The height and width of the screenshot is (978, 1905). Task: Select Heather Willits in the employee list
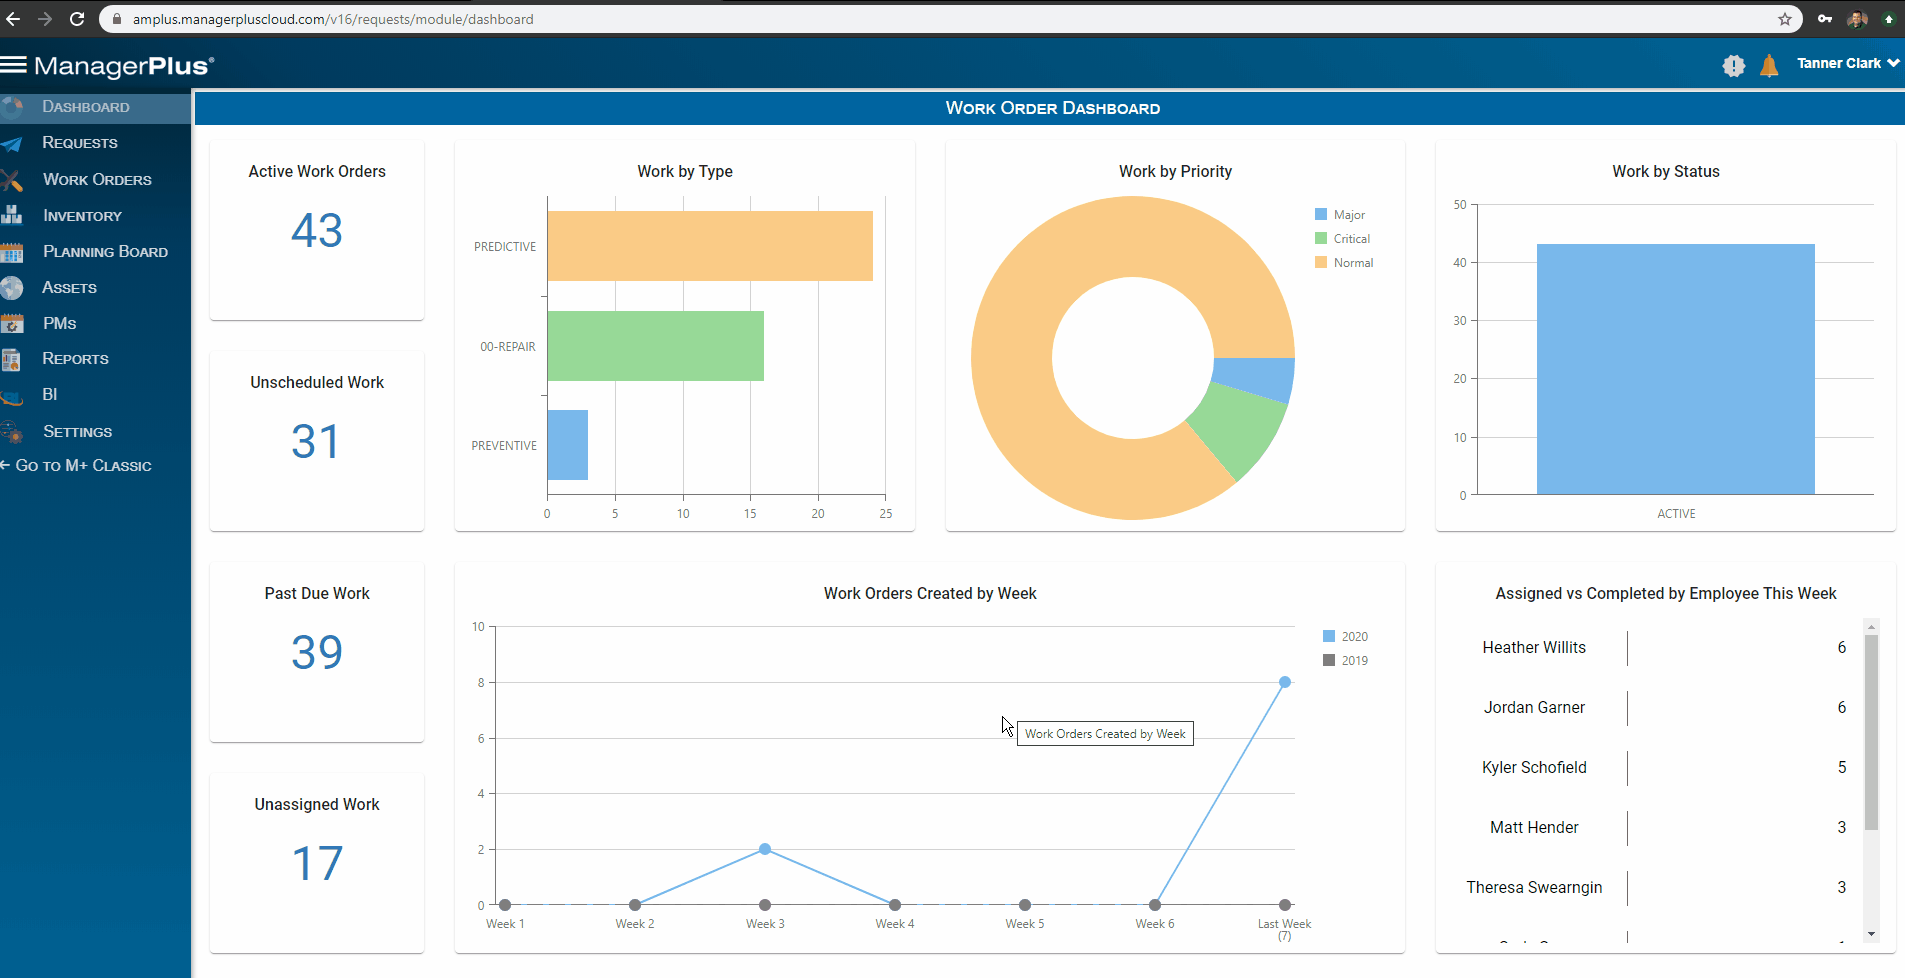[1534, 647]
